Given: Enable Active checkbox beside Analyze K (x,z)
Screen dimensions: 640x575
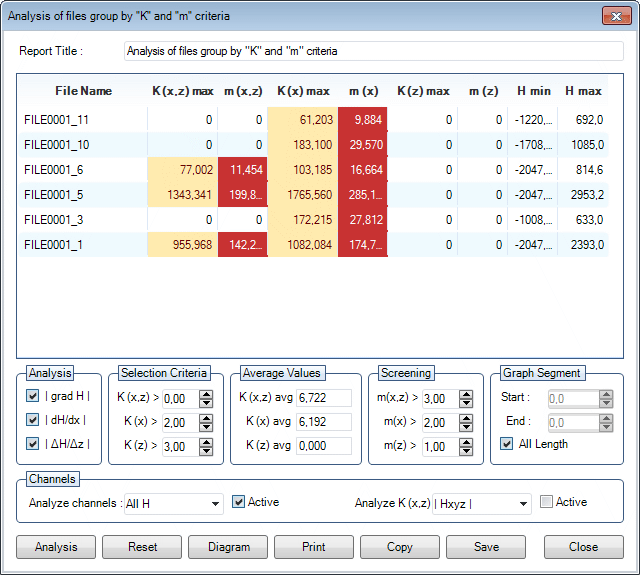Looking at the screenshot, I should [546, 502].
